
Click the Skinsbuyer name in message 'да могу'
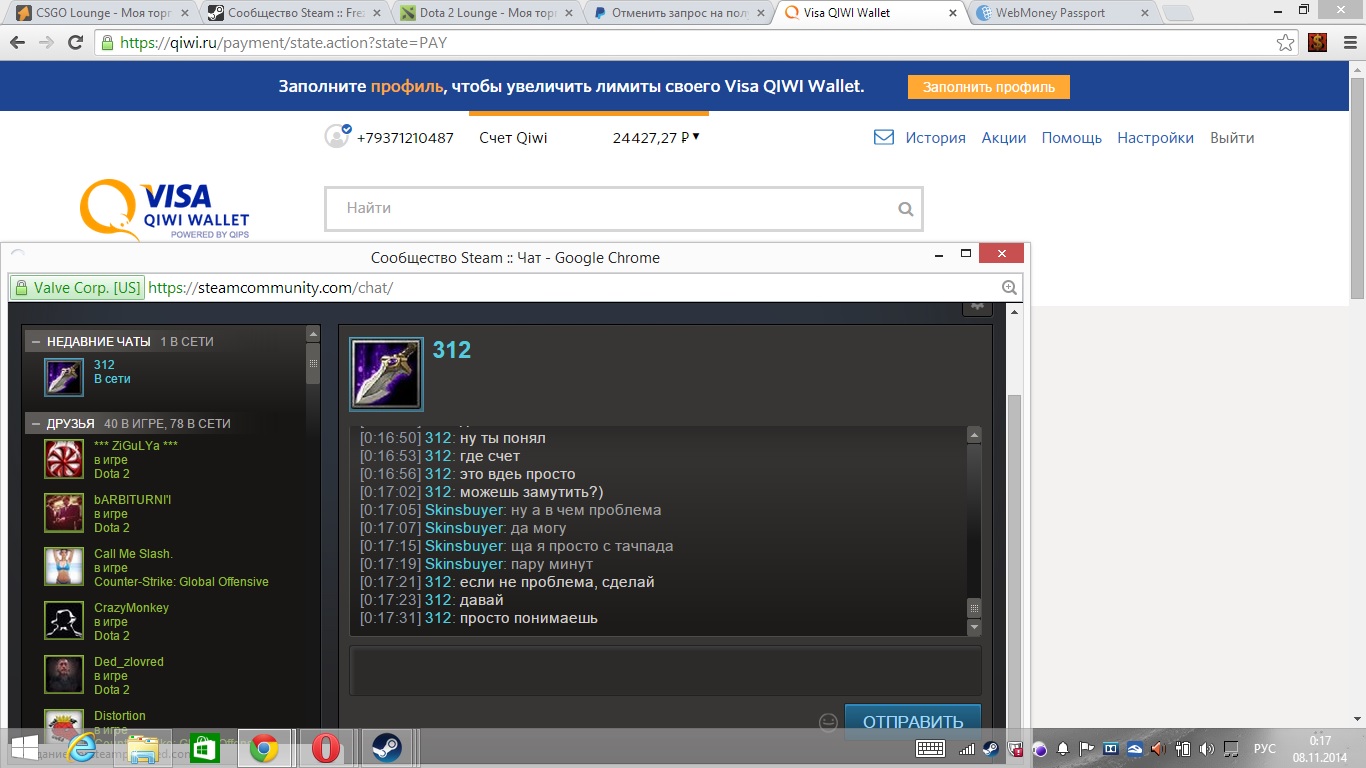(464, 528)
